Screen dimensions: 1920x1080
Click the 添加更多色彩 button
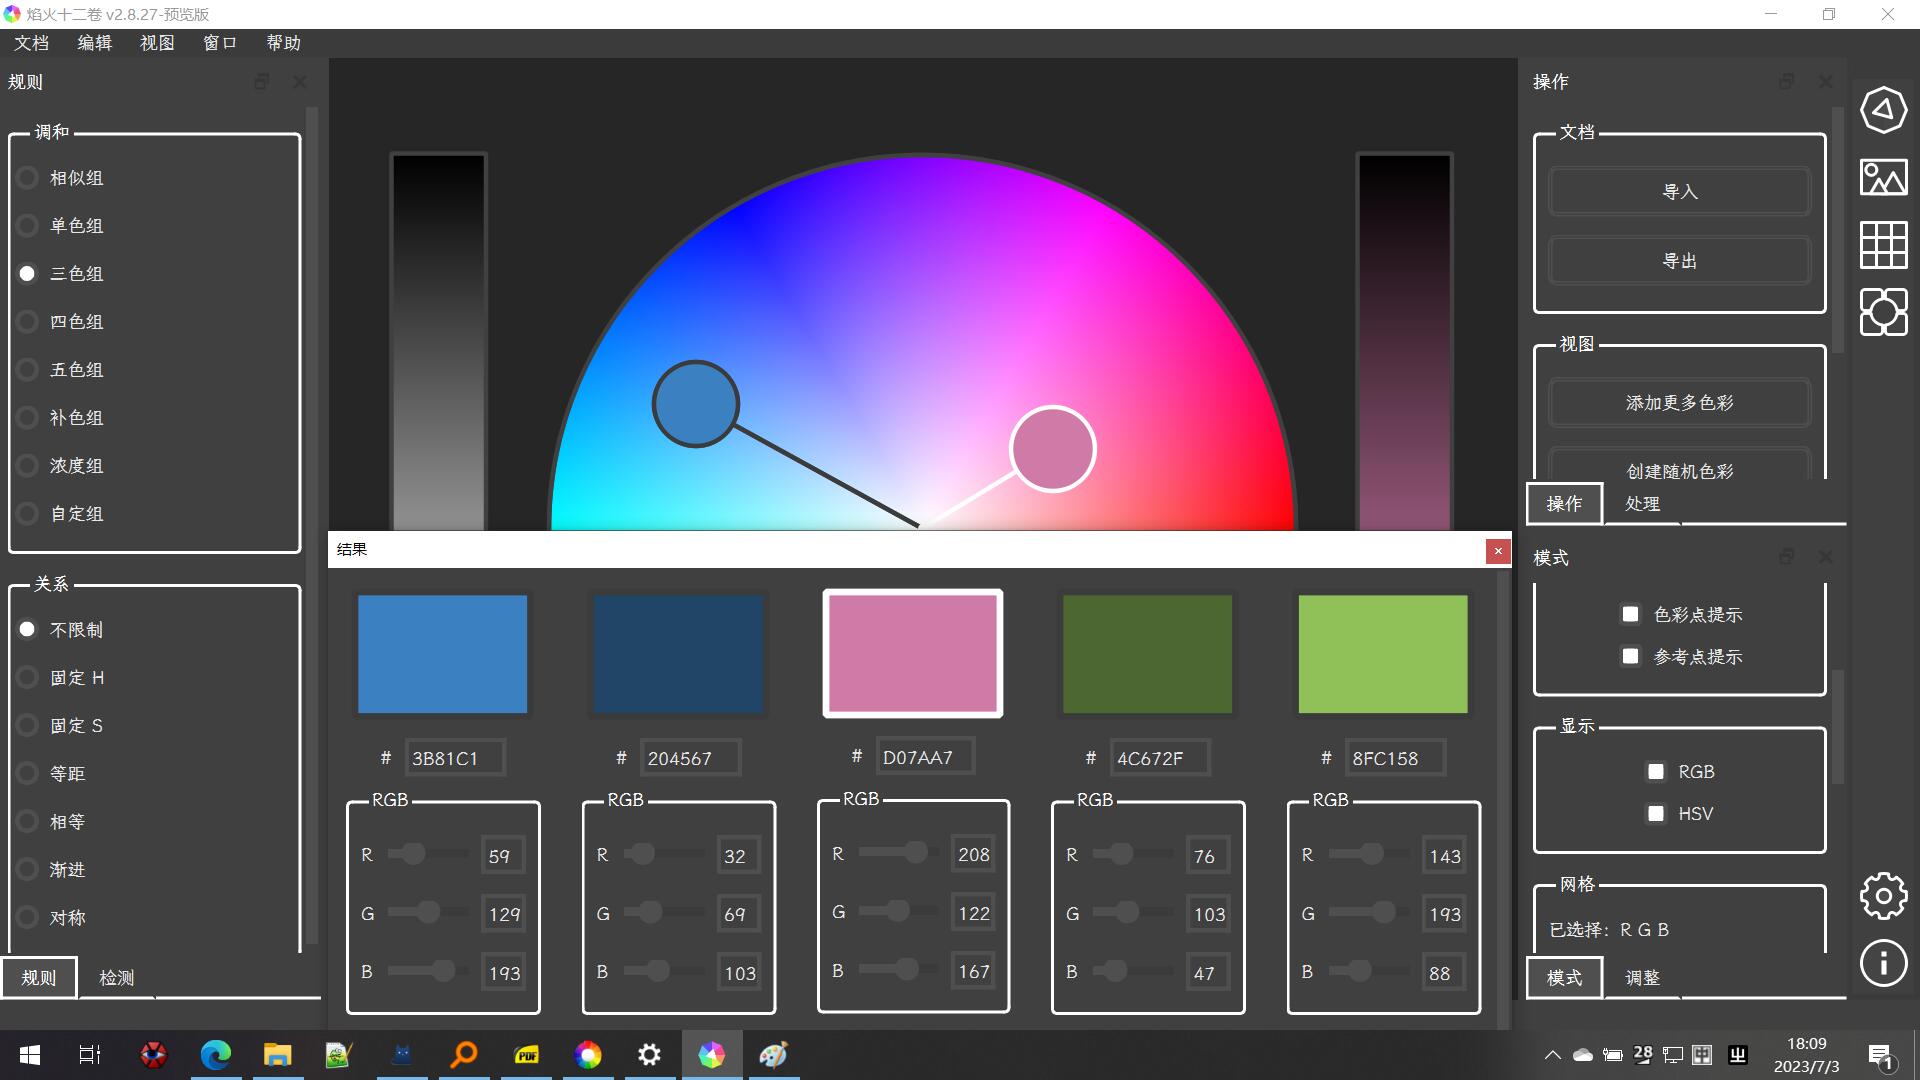[x=1679, y=403]
